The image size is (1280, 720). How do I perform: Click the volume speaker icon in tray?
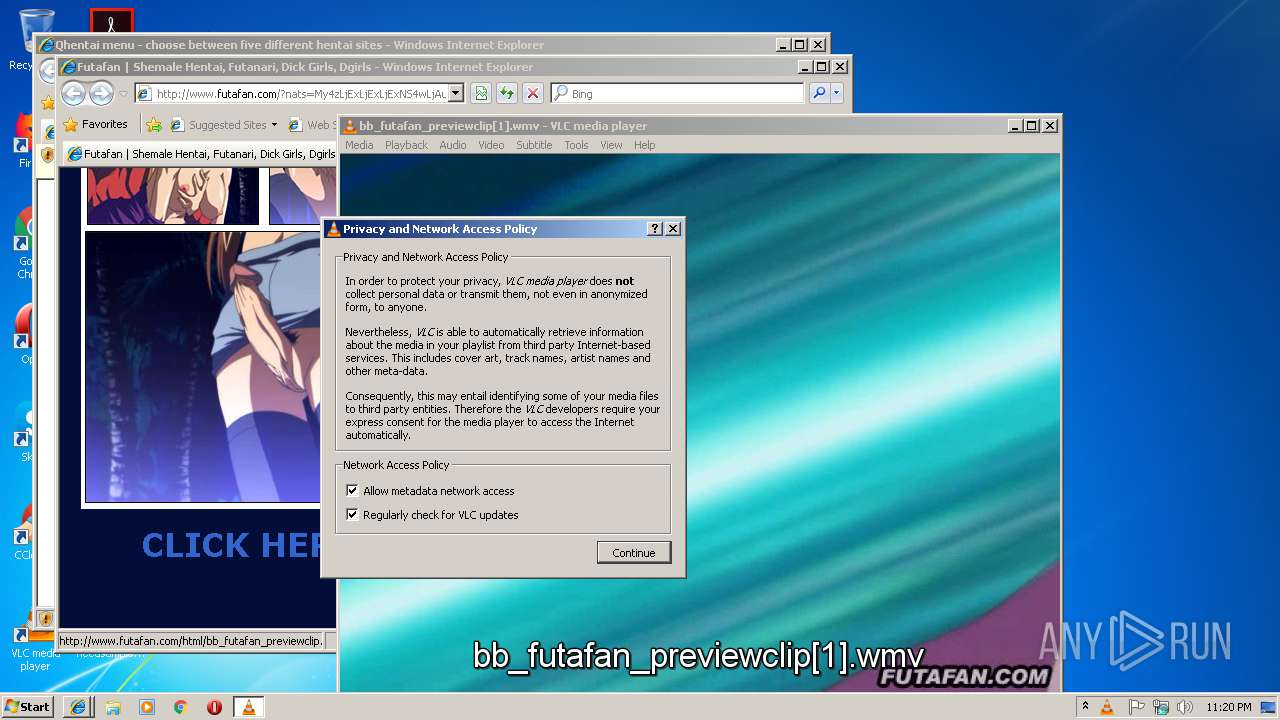point(1186,707)
